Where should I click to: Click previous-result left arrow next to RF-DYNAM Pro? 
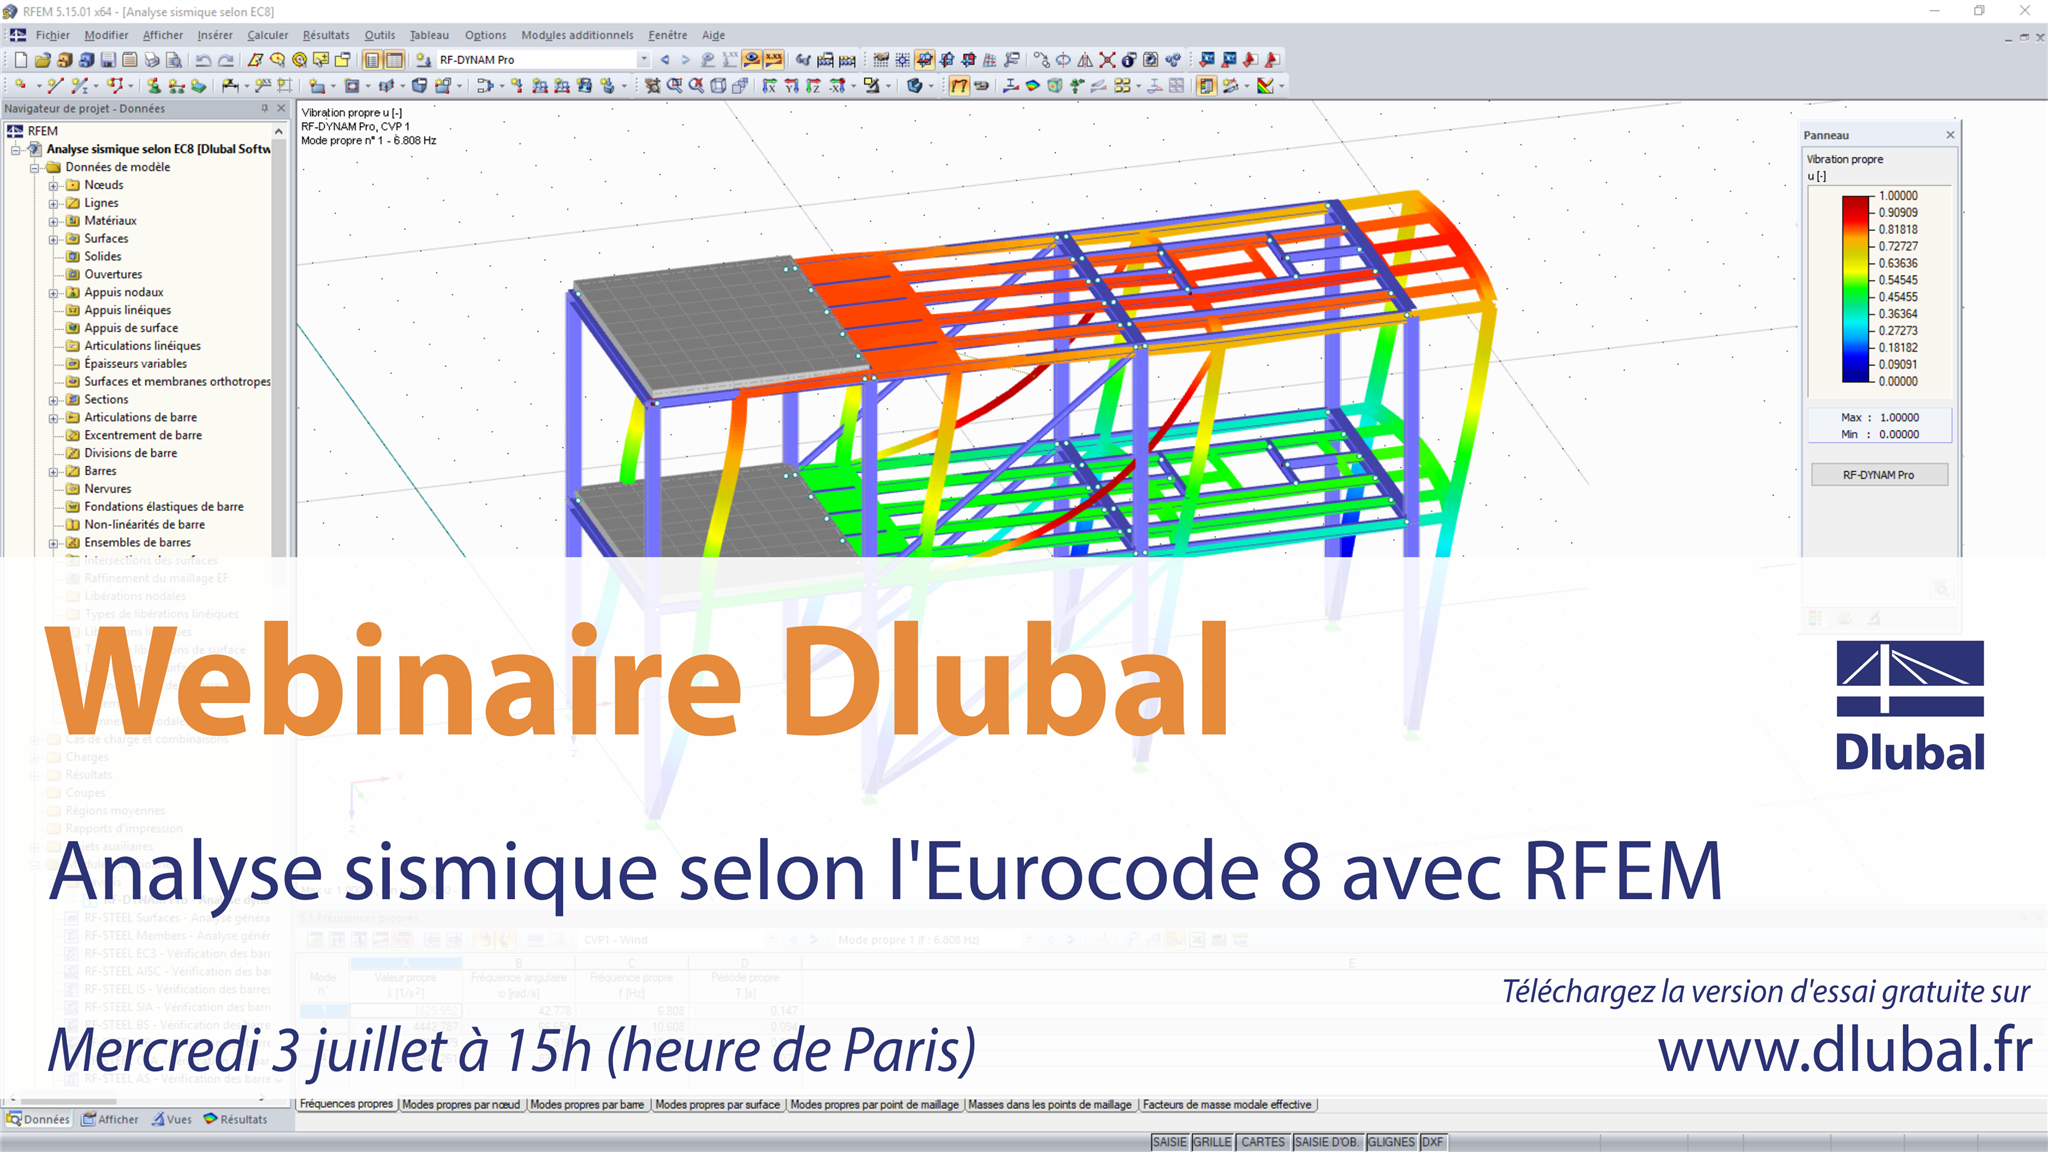(x=665, y=60)
